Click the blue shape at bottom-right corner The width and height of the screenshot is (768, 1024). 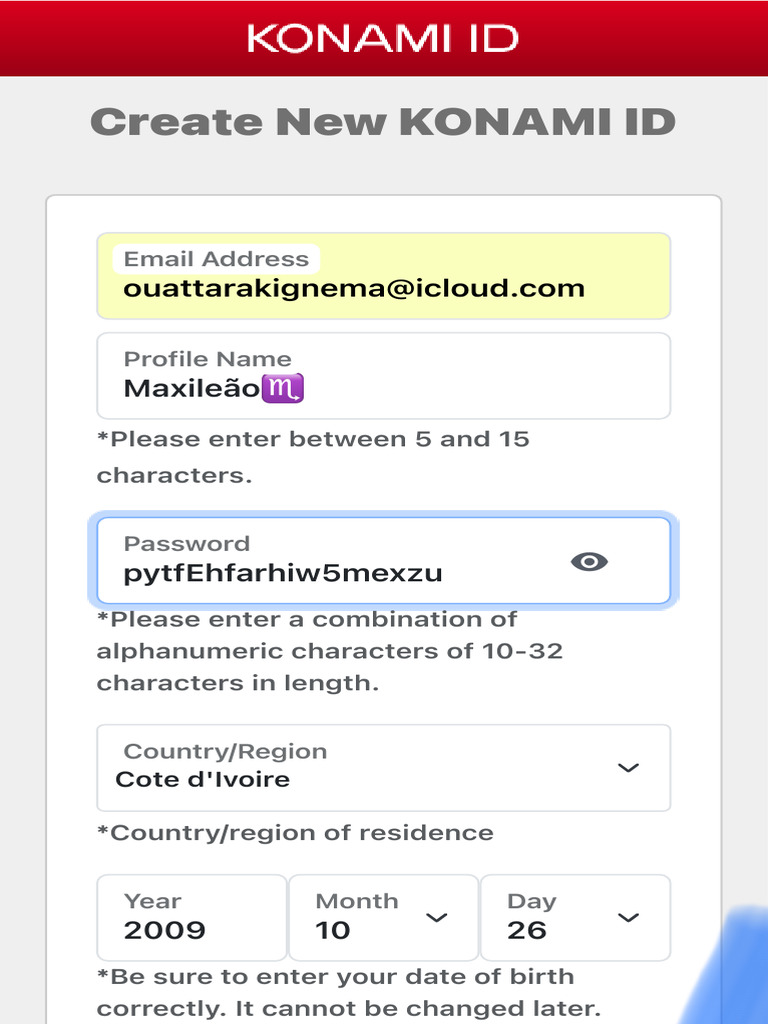pos(736,975)
